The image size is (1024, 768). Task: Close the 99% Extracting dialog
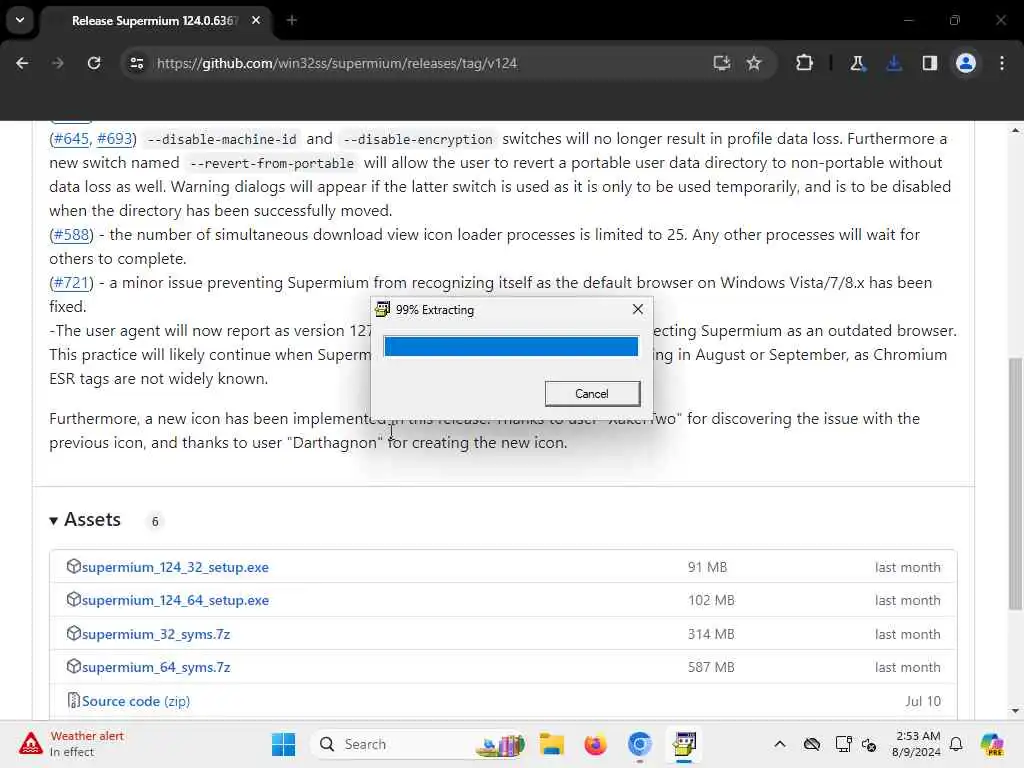tap(638, 310)
